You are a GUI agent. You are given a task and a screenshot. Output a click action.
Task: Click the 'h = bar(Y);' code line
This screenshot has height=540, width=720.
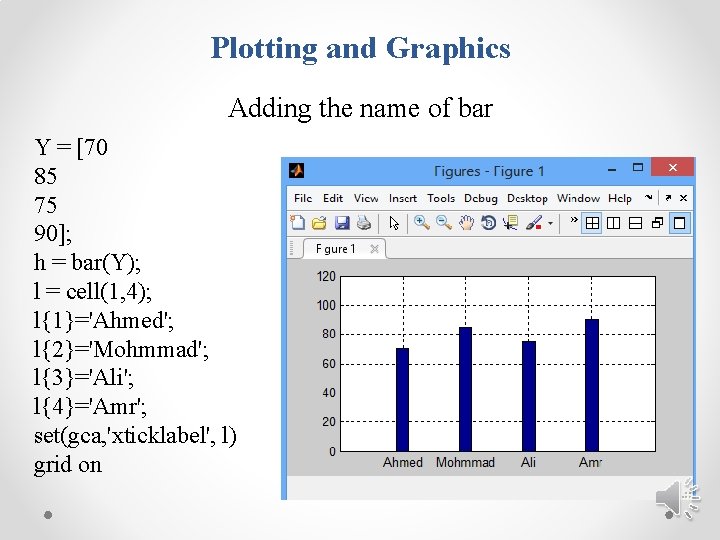87,263
